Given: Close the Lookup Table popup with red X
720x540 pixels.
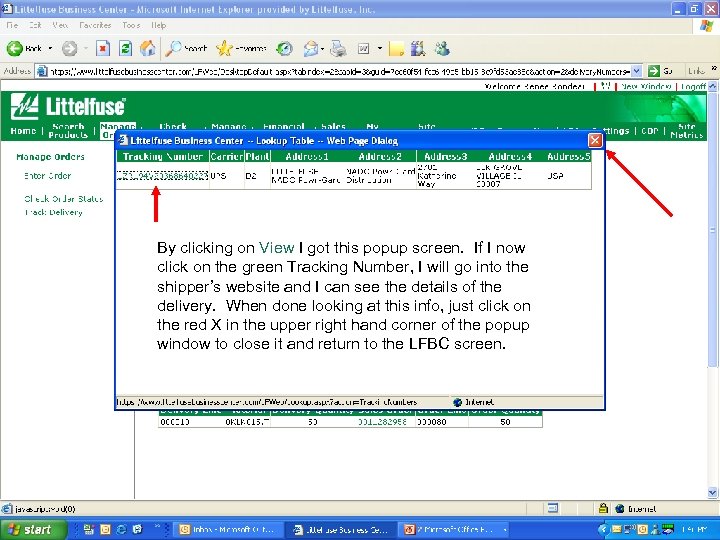Looking at the screenshot, I should pos(595,141).
